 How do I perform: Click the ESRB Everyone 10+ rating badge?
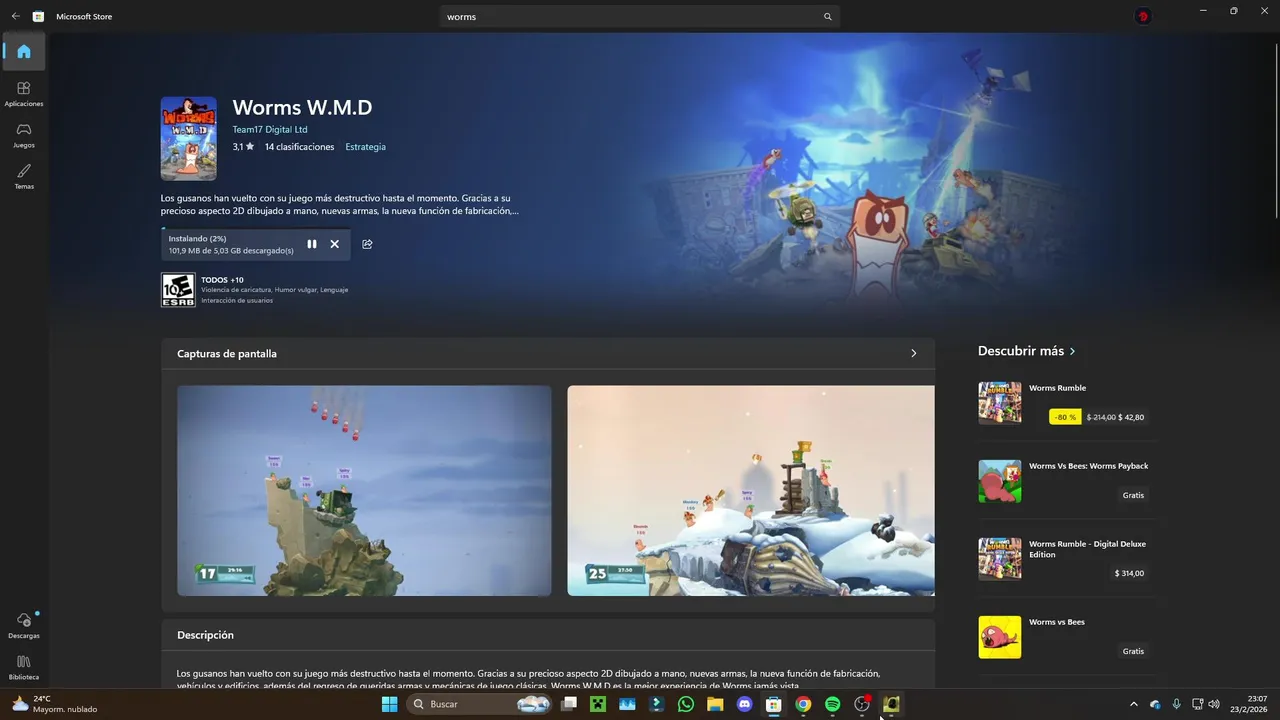click(x=178, y=290)
